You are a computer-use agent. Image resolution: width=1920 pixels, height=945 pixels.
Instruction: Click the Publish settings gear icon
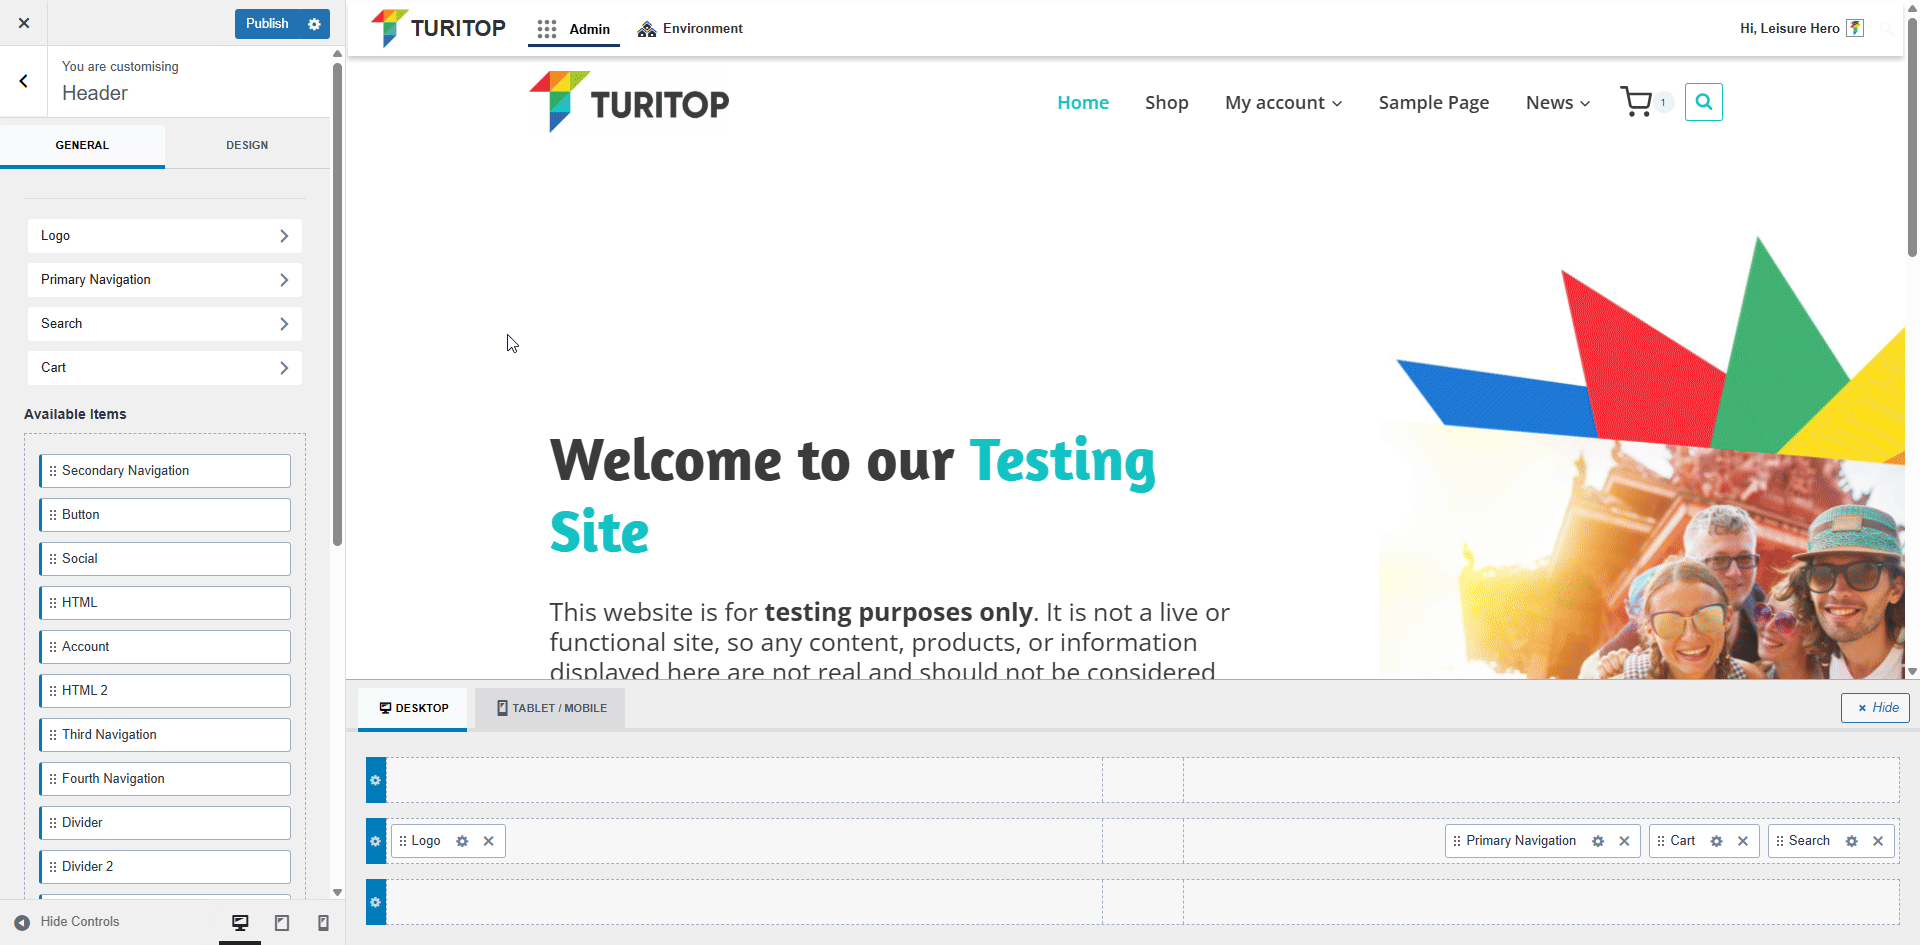[314, 24]
